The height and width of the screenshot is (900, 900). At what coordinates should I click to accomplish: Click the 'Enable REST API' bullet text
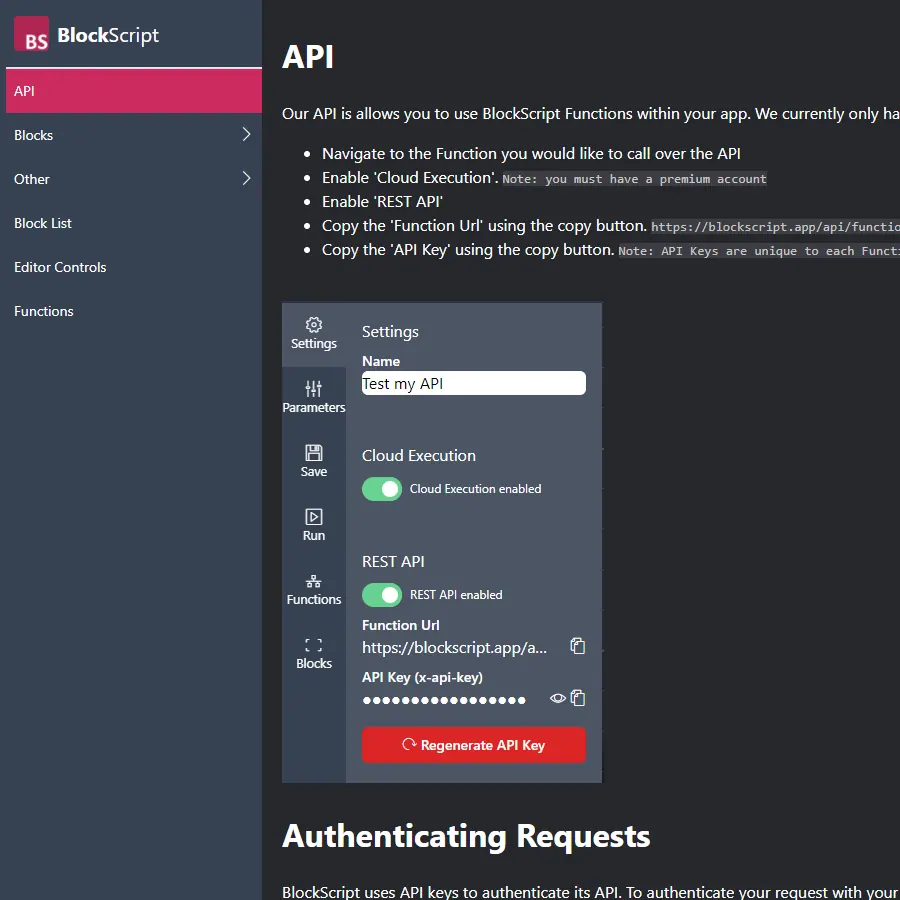point(382,202)
